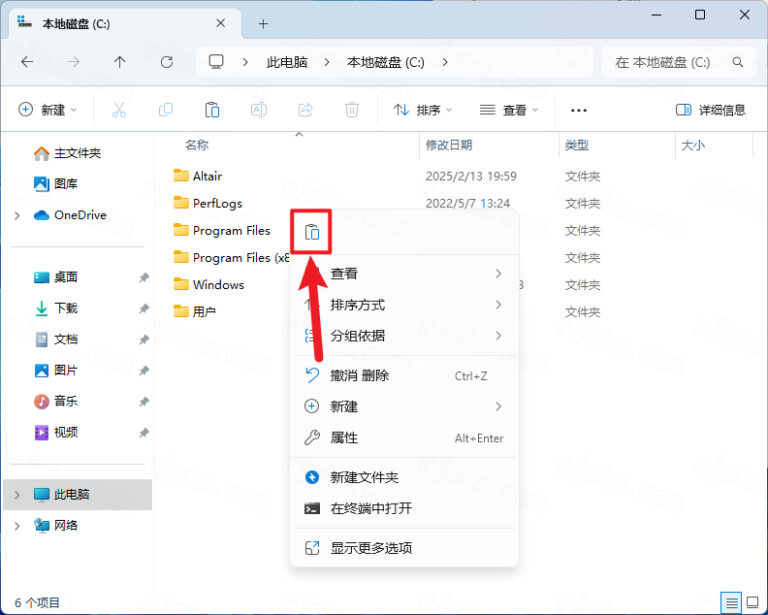
Task: Open the 查看 view dropdown in toolbar
Action: click(509, 110)
